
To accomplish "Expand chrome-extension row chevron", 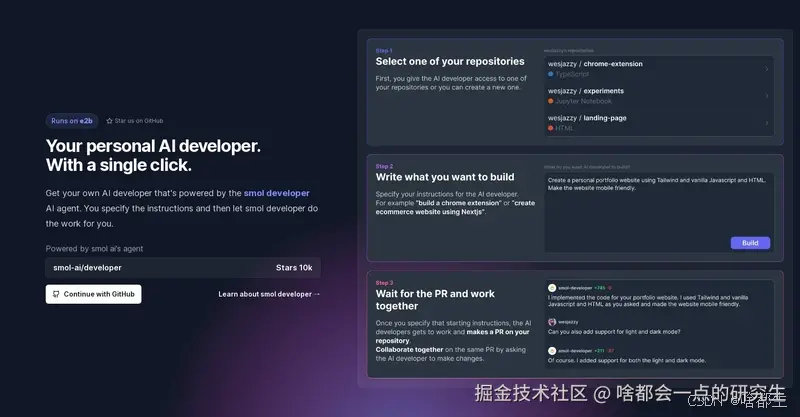I will pos(766,69).
